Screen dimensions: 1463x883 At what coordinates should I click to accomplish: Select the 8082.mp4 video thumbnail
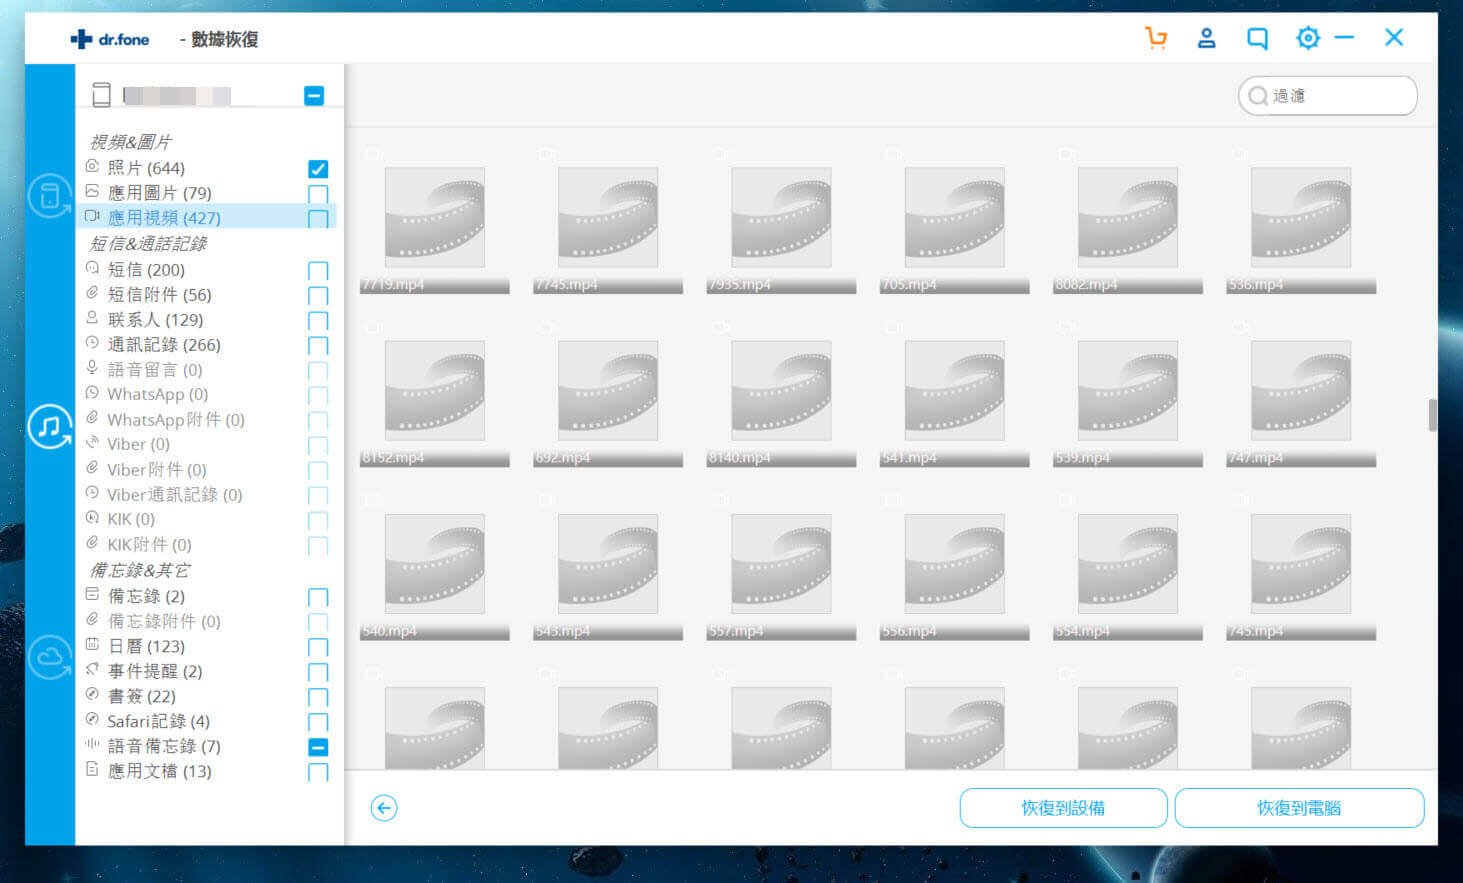pyautogui.click(x=1127, y=217)
